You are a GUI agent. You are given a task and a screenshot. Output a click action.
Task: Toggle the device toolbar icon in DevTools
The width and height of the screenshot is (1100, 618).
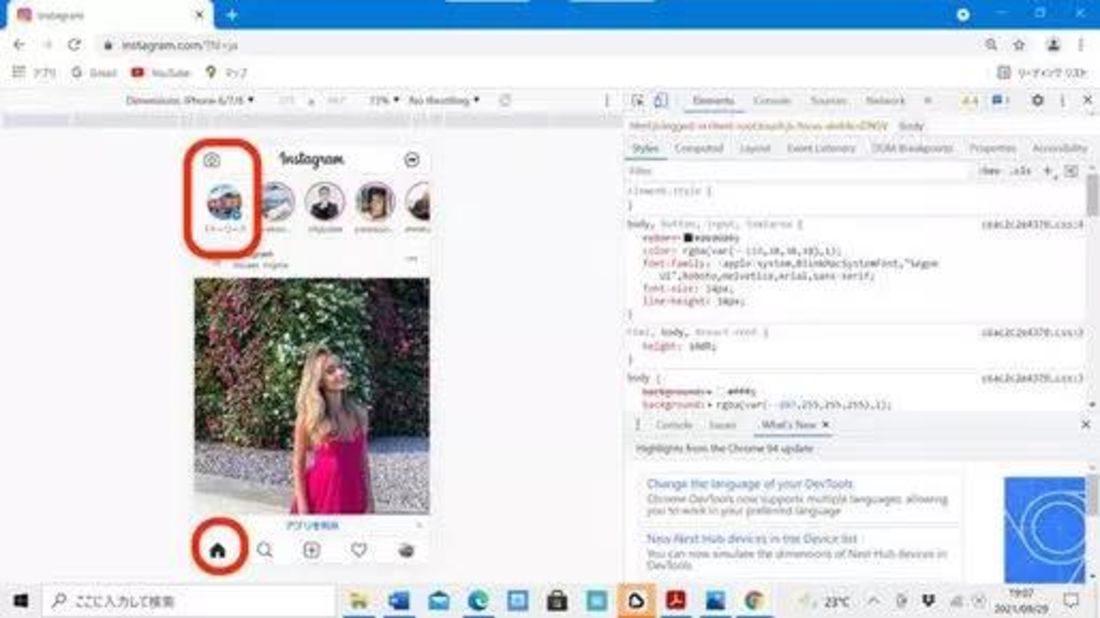(660, 101)
